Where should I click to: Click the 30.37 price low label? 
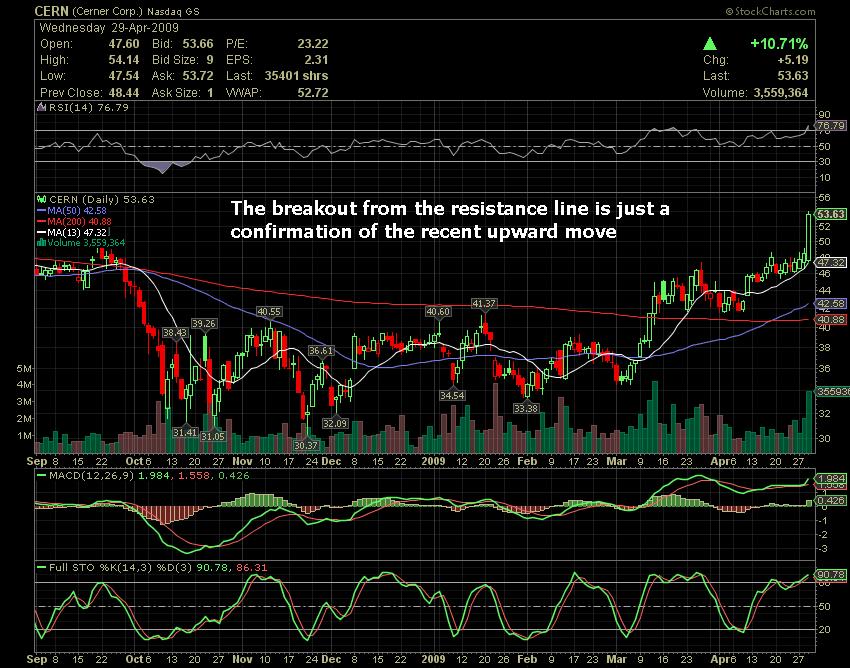point(306,445)
